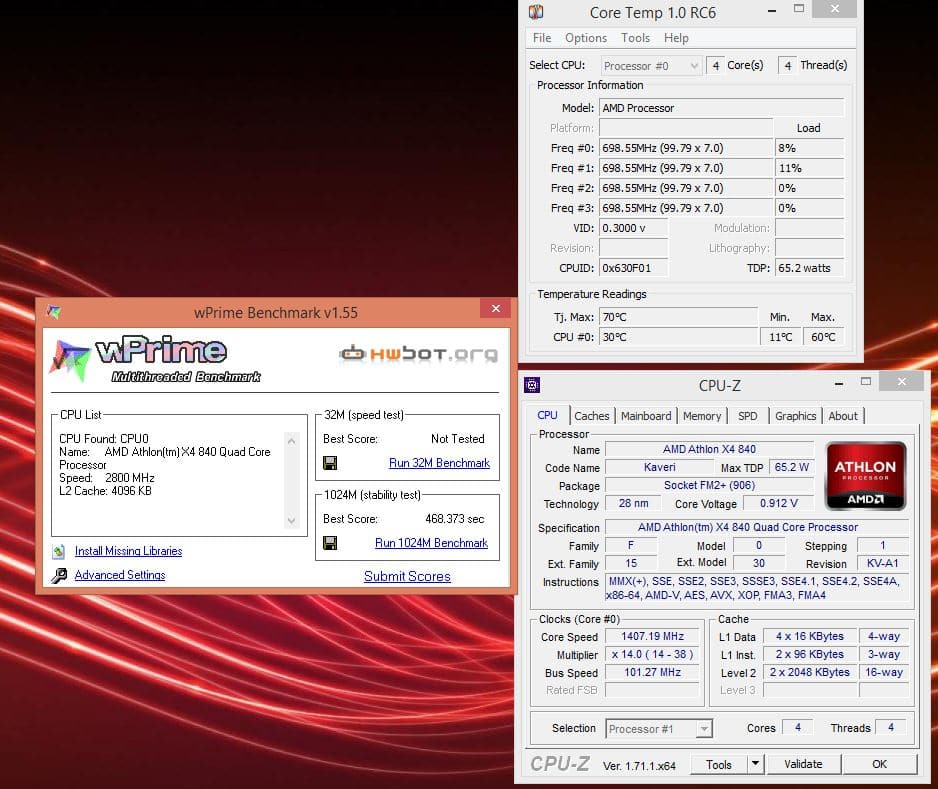Click the Code Name value Kaveri
938x789 pixels.
coord(660,467)
